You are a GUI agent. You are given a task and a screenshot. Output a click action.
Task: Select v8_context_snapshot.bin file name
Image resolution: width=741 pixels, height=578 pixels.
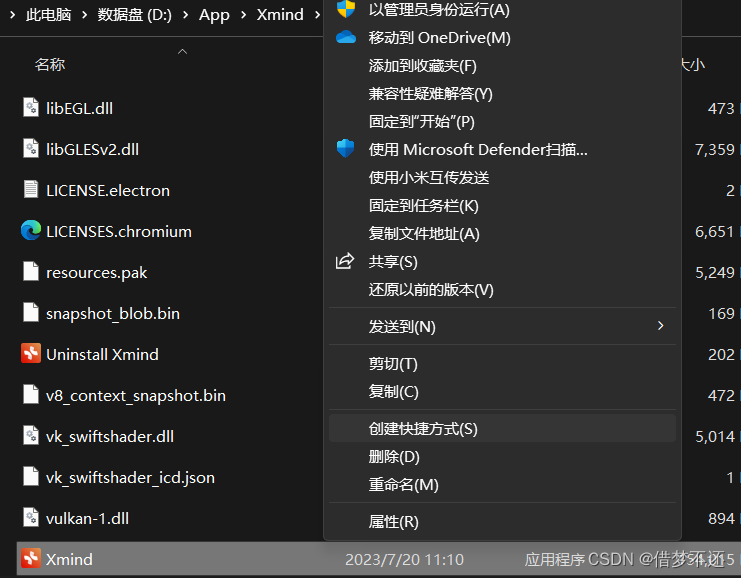pyautogui.click(x=136, y=396)
